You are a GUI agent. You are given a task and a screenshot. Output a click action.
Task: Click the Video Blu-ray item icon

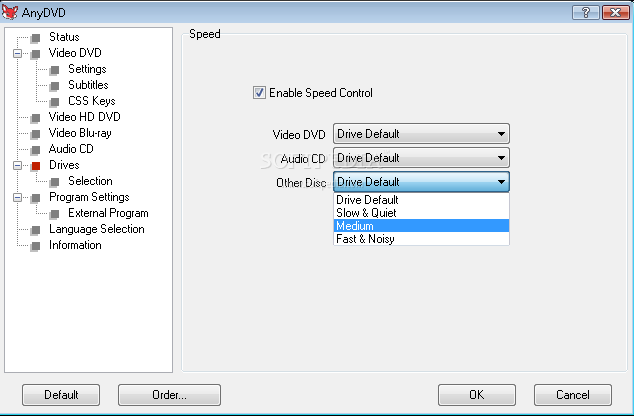coord(36,134)
